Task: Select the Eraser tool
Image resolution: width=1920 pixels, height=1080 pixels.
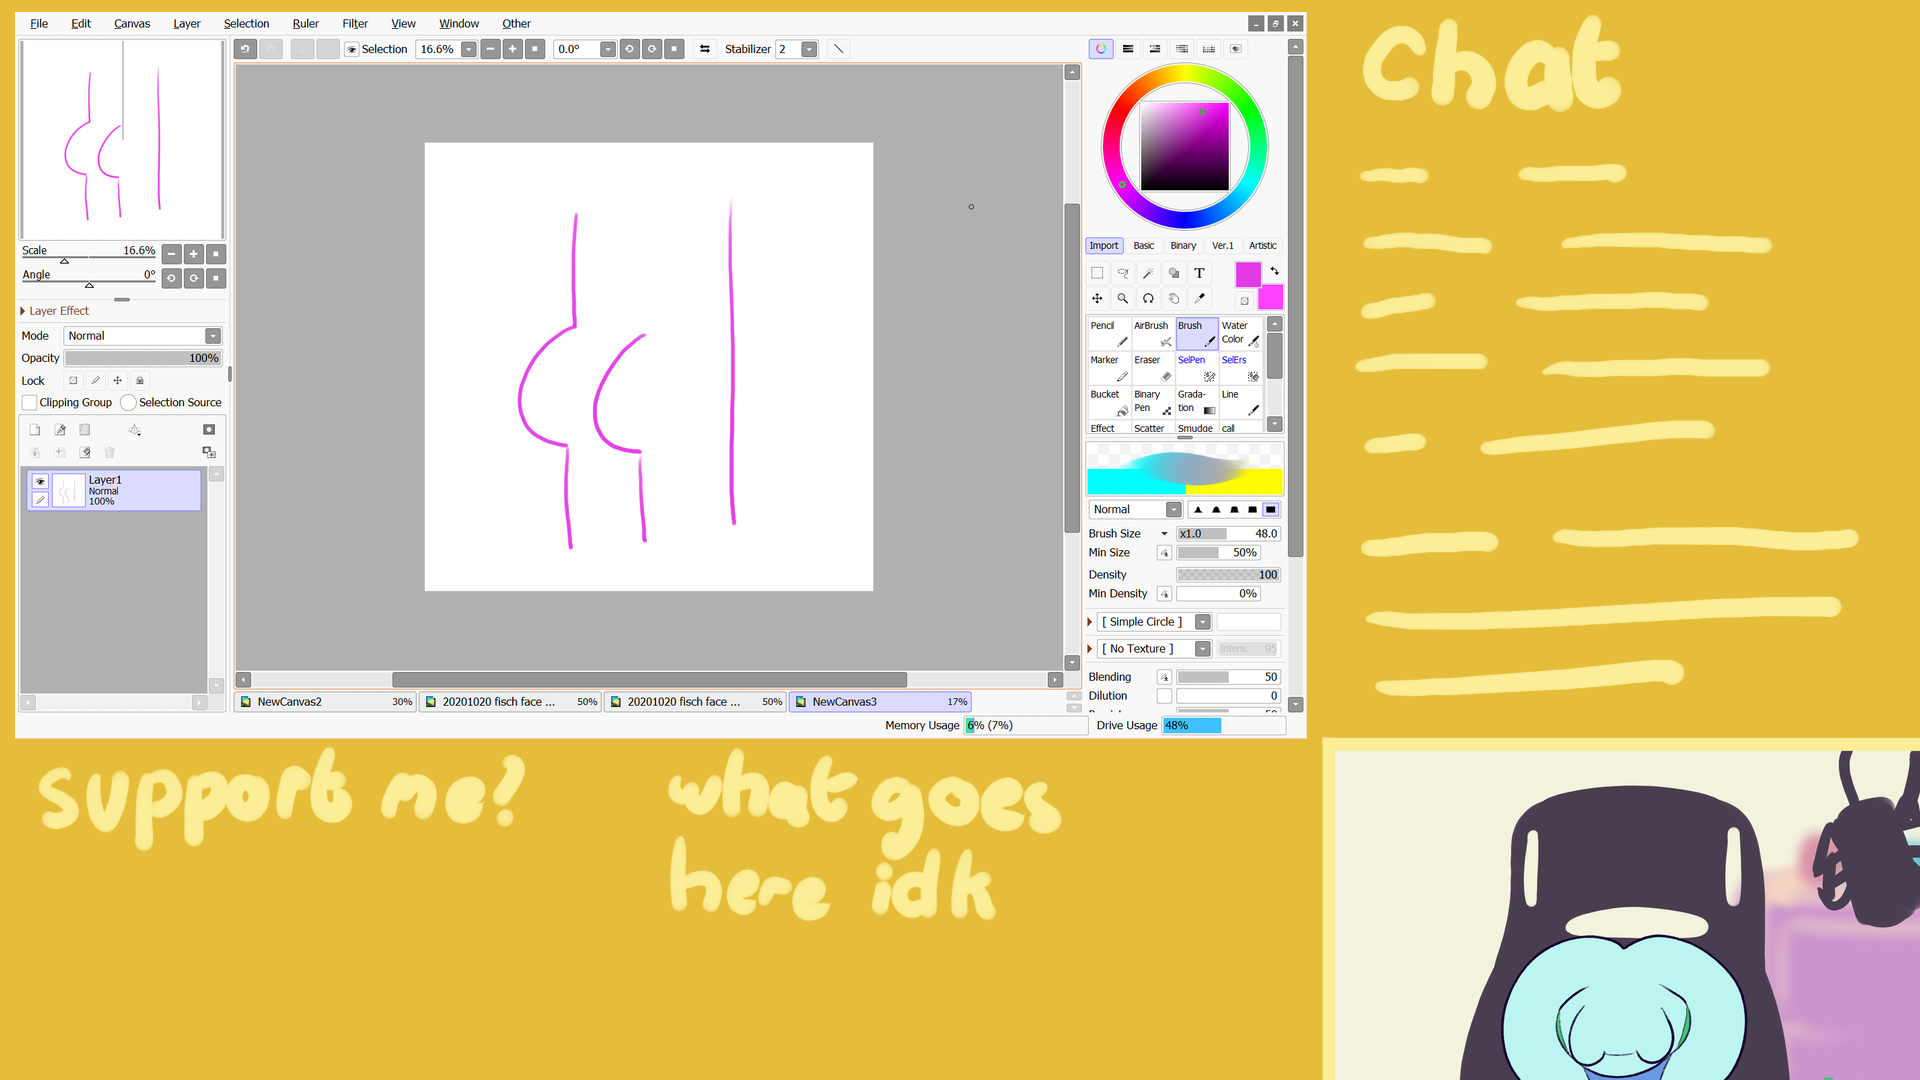Action: (1152, 367)
